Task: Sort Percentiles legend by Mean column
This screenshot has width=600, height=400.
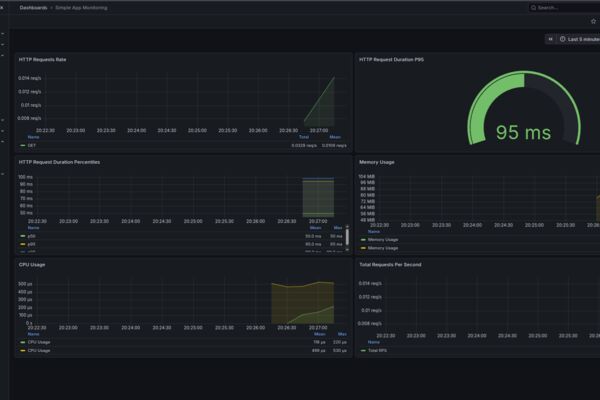Action: [315, 228]
